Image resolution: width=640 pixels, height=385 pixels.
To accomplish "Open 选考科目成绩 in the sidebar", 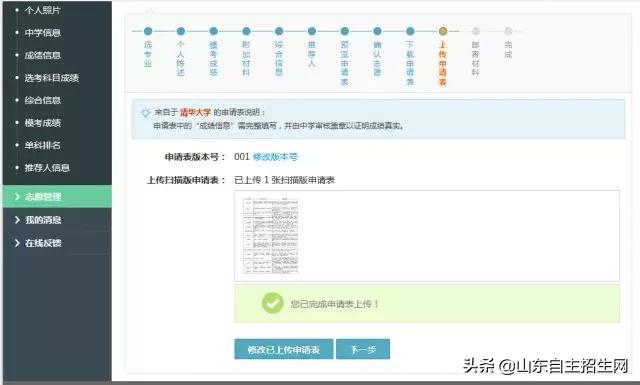I will (51, 78).
